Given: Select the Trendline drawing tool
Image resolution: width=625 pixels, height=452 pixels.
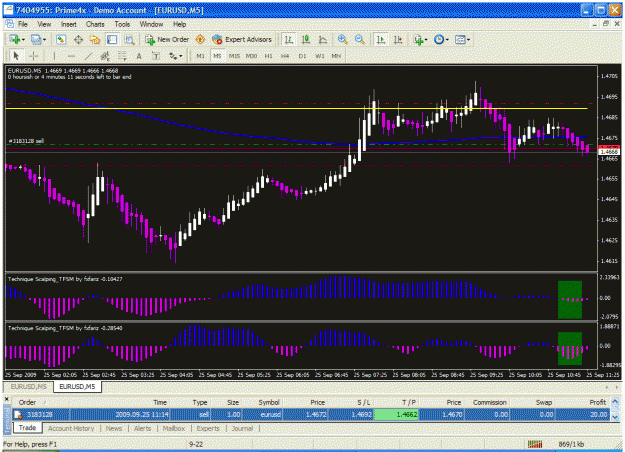Looking at the screenshot, I should point(88,56).
